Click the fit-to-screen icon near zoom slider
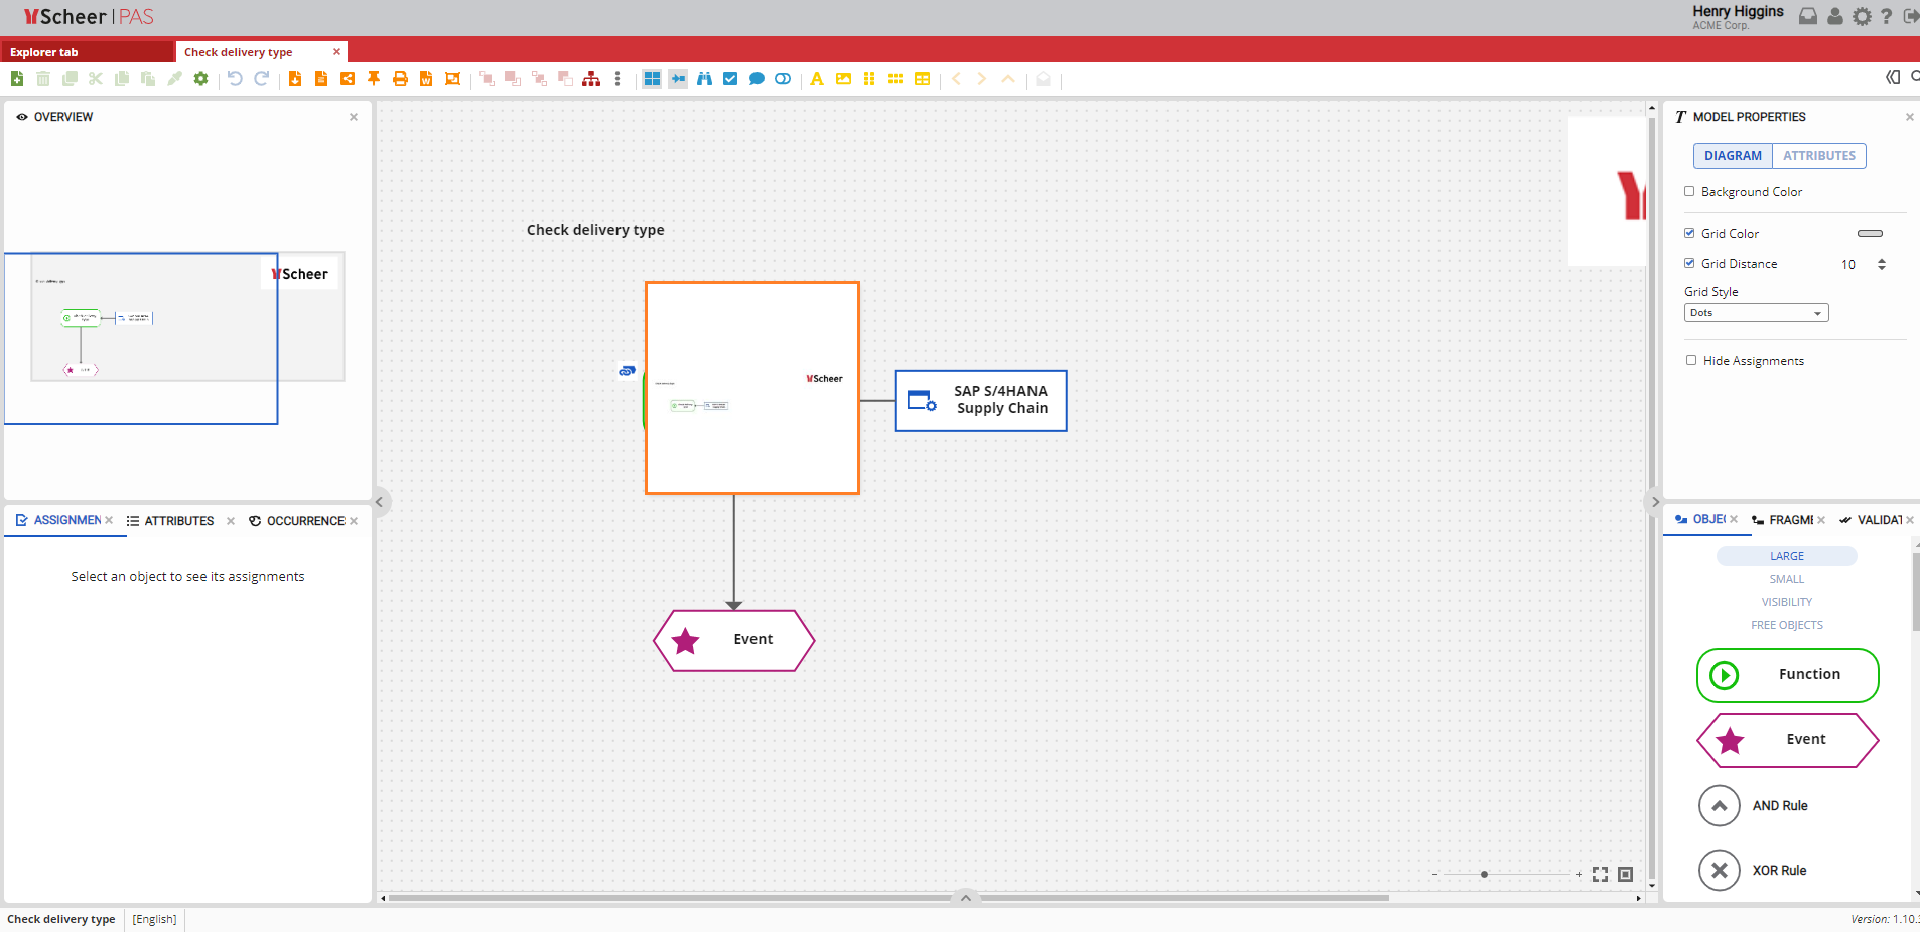This screenshot has height=932, width=1920. 1600,875
